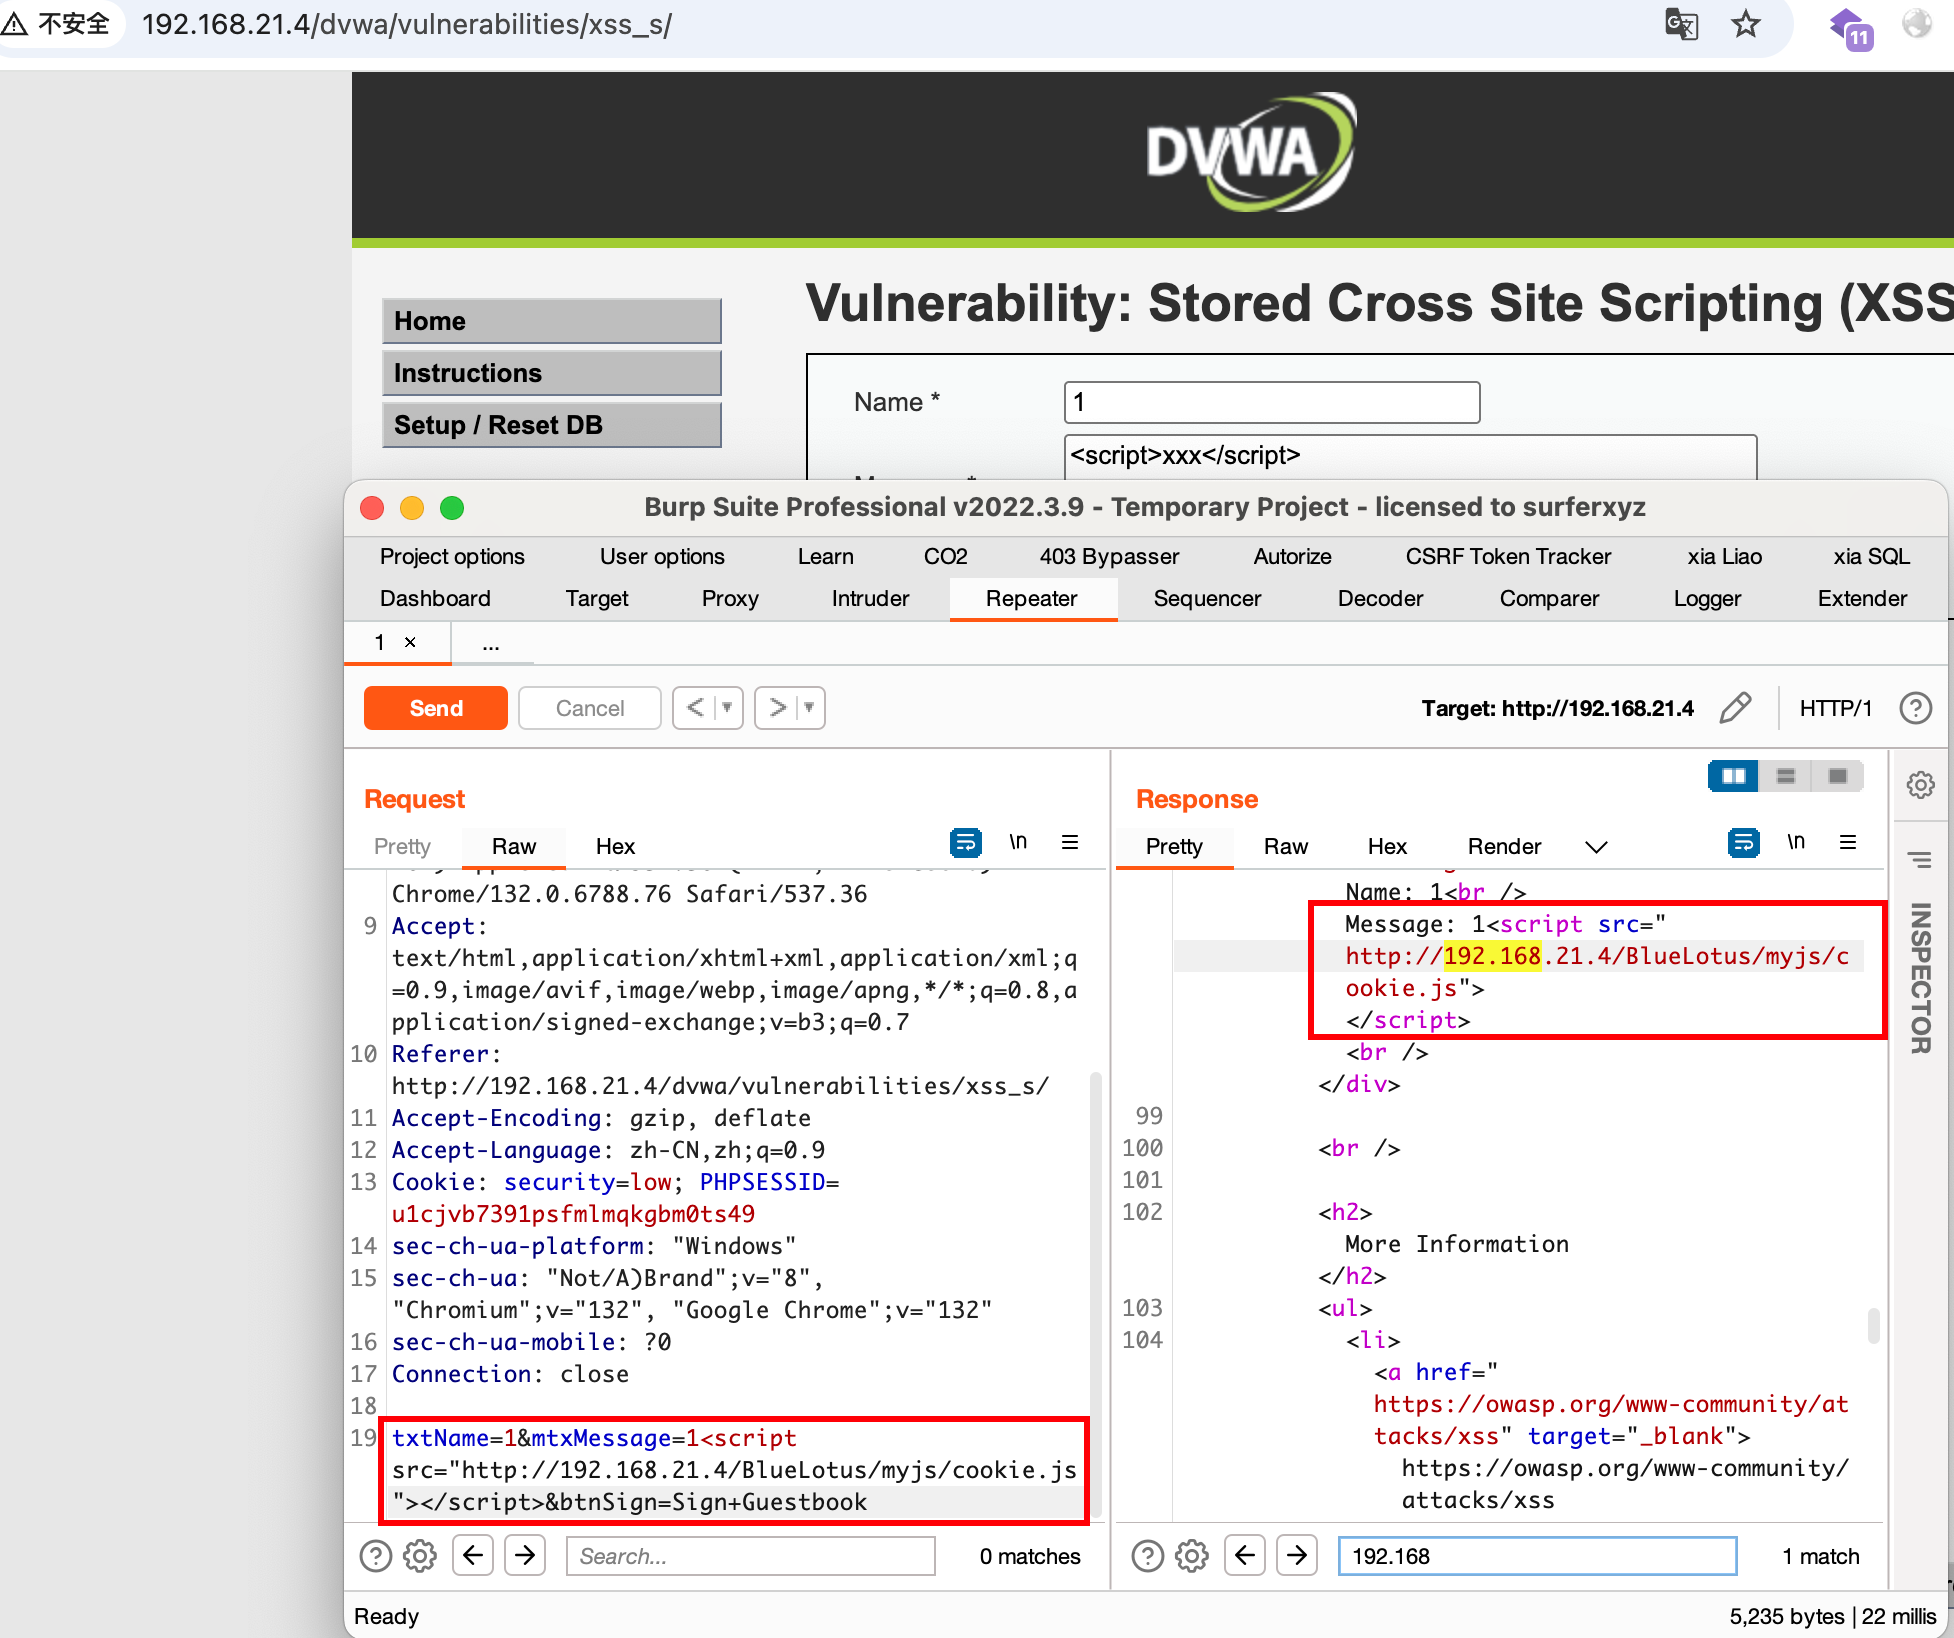
Task: Bookmark this page with the star icon
Action: click(1746, 24)
